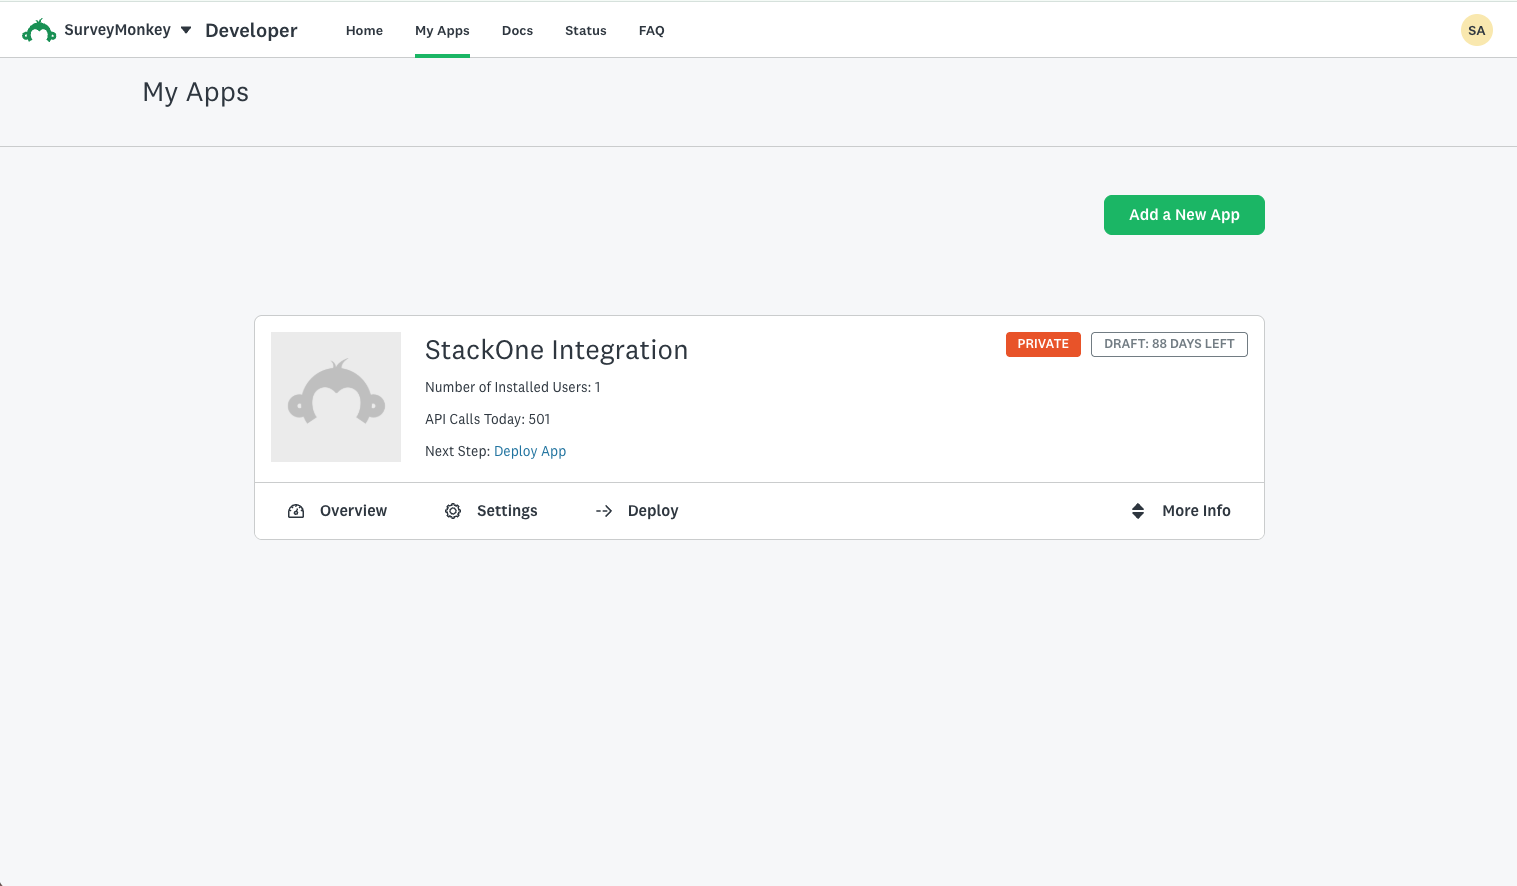Click the Add a New App button
The height and width of the screenshot is (886, 1517).
(1184, 215)
